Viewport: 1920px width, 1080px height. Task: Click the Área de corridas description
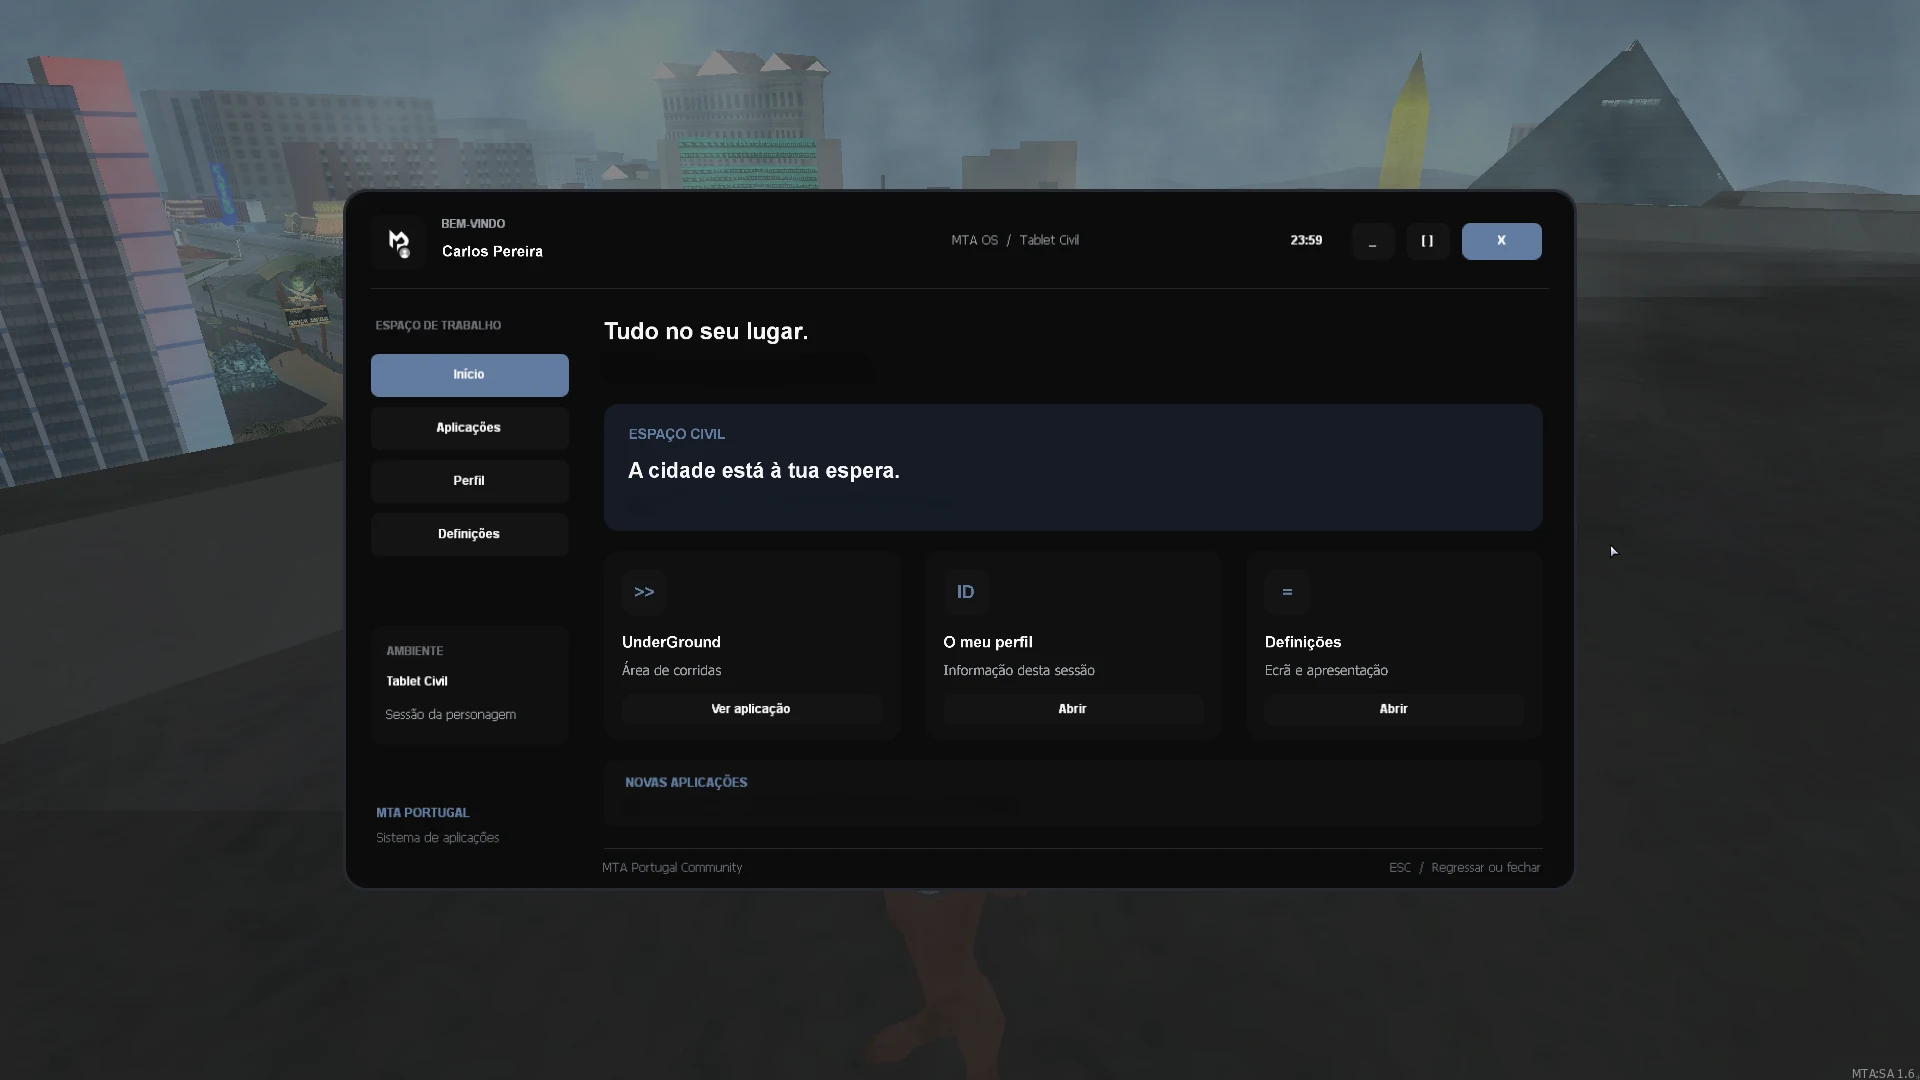(671, 671)
